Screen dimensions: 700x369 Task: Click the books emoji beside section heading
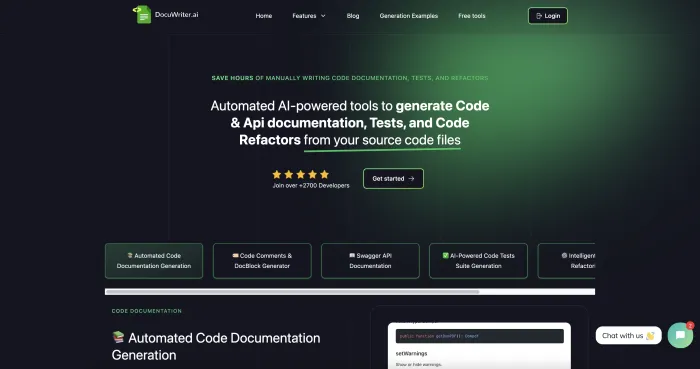[118, 337]
